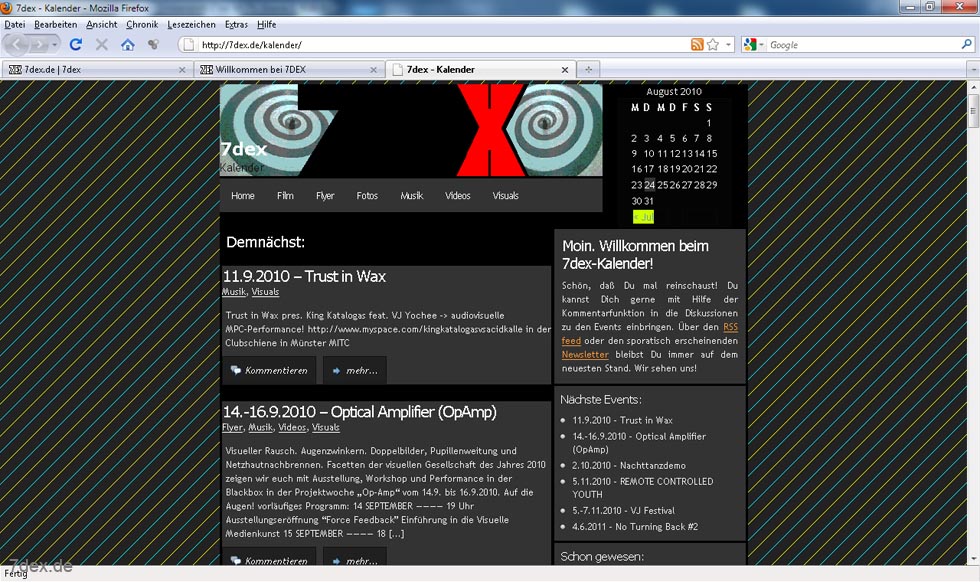Click the forward arrow navigation button
Viewport: 980px width, 582px height.
point(39,44)
